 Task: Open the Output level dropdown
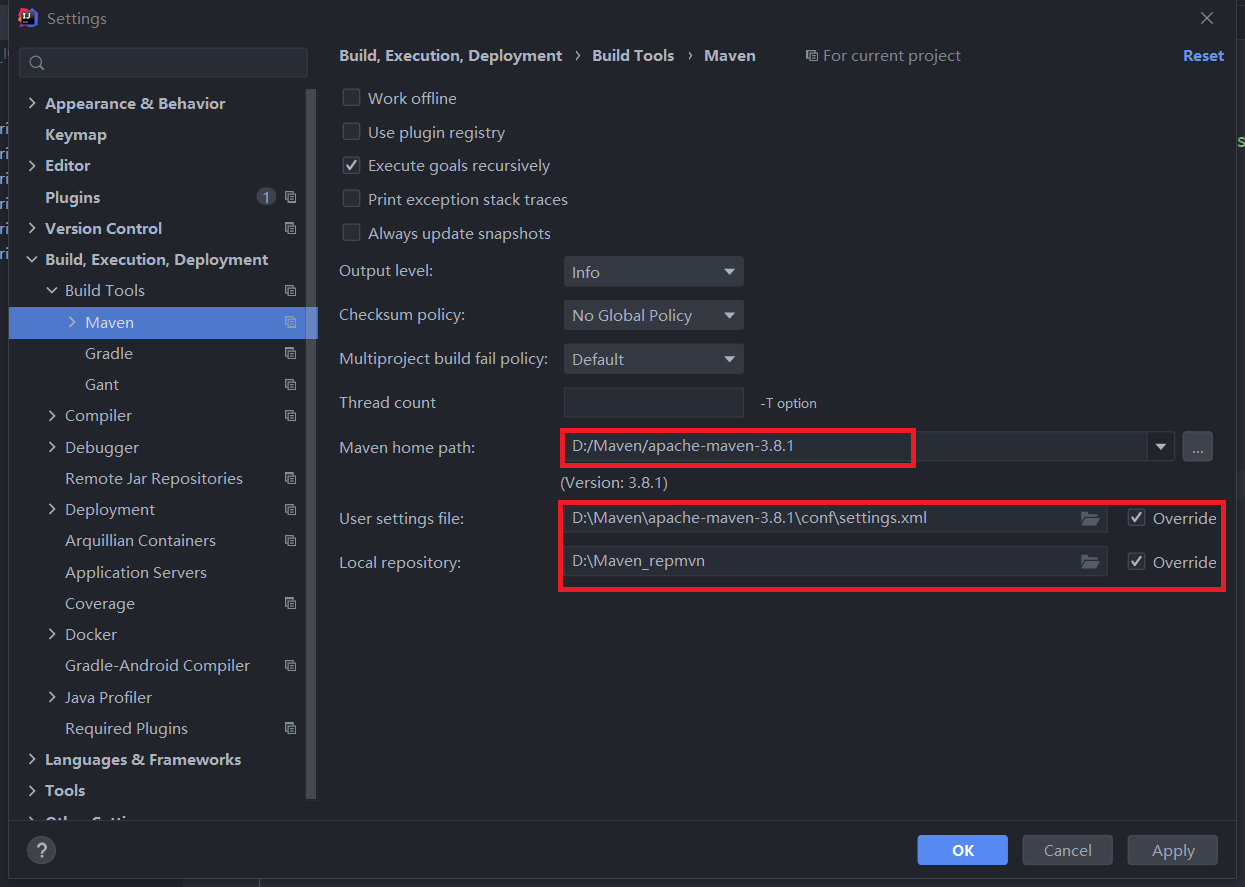pos(654,272)
